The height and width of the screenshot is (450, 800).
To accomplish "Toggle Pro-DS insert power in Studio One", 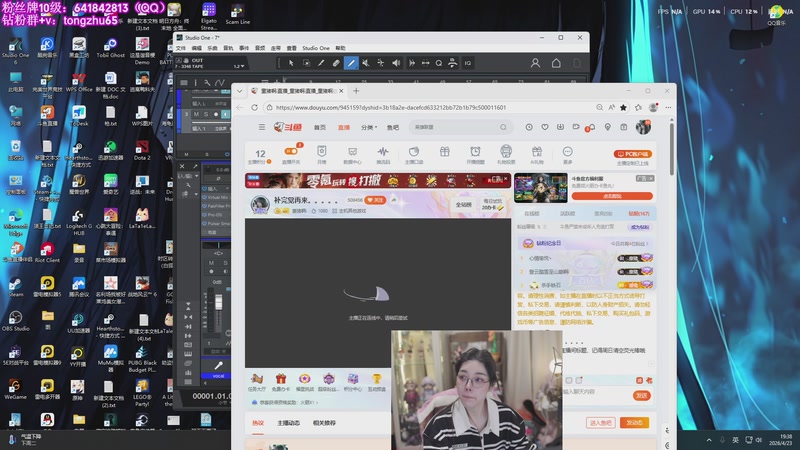I will [205, 215].
